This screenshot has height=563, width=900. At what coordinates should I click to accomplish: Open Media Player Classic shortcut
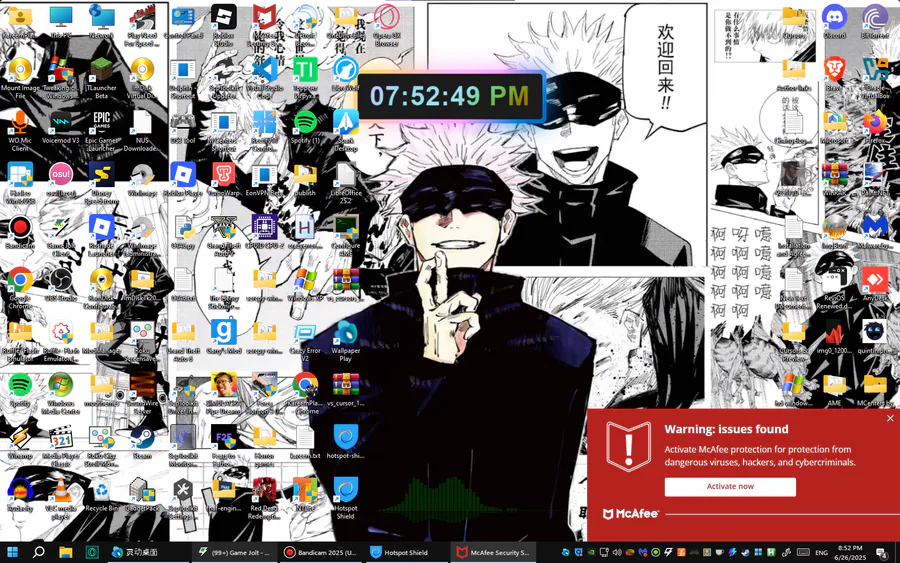61,446
